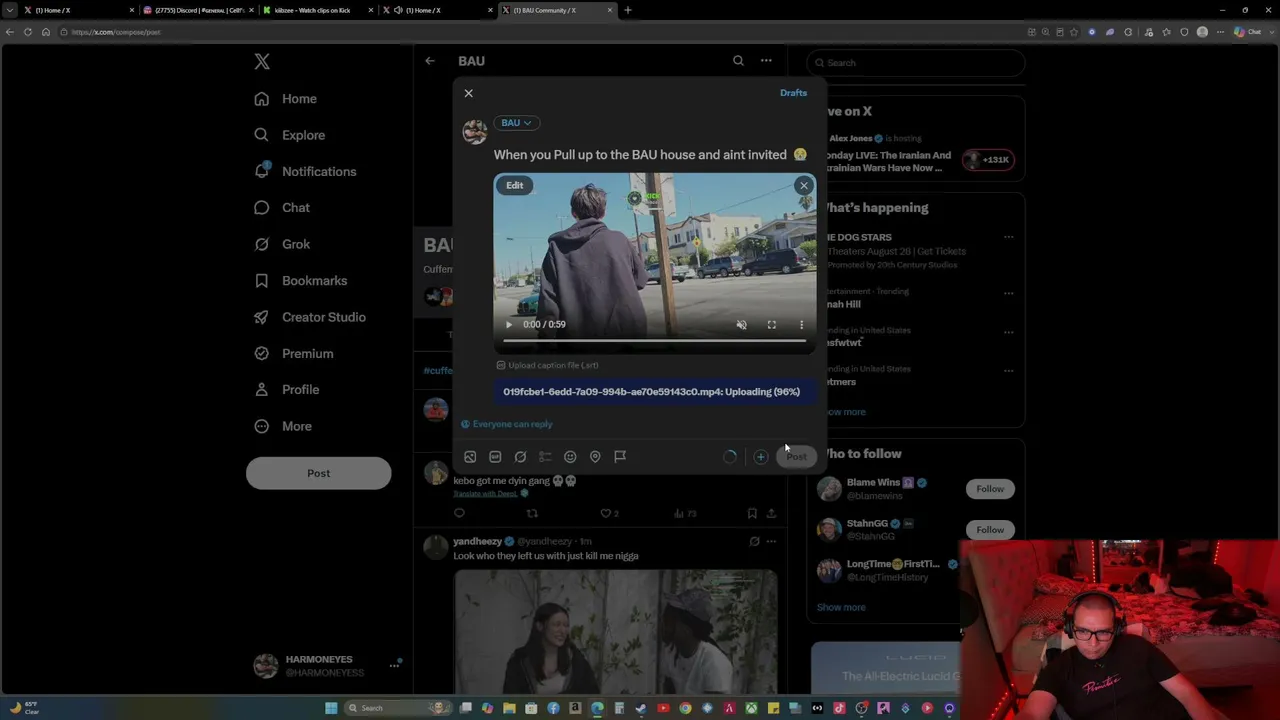Open the HARMONEYES account switcher menu
This screenshot has width=1280, height=720.
point(327,666)
